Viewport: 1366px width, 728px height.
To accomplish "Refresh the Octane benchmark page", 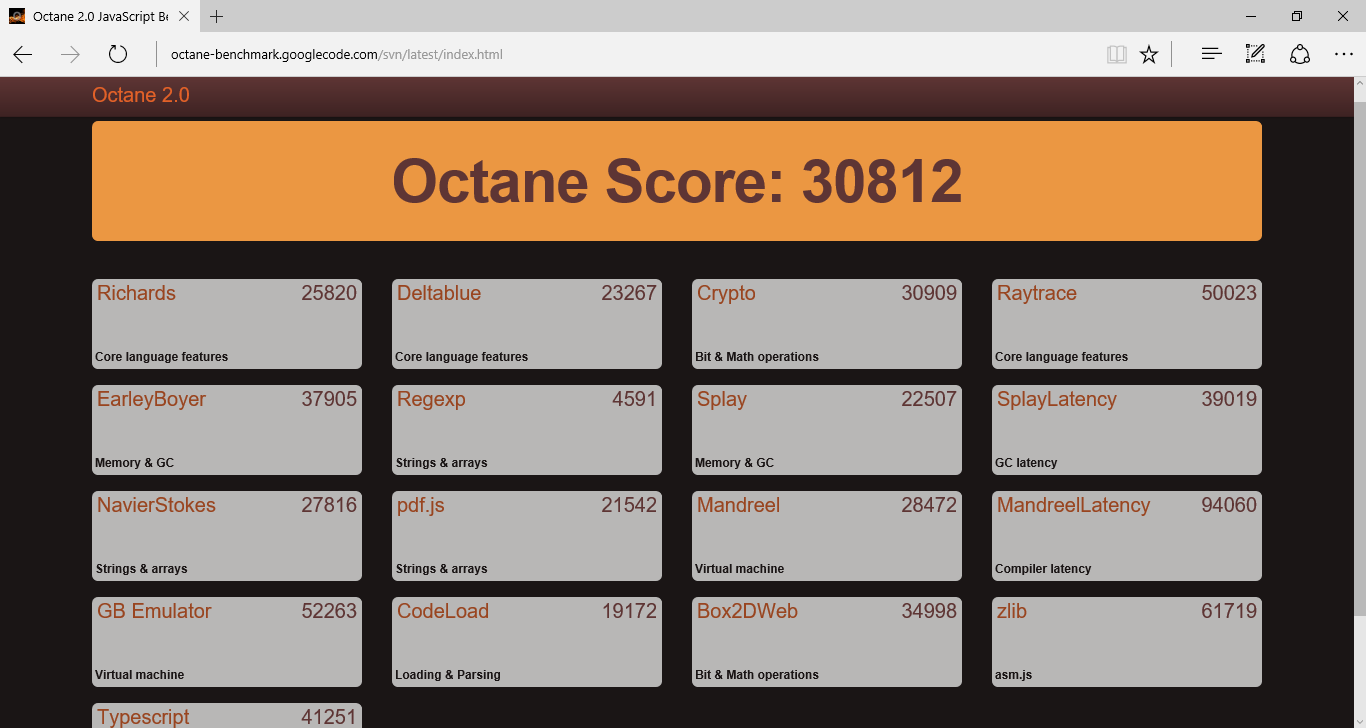I will click(118, 54).
